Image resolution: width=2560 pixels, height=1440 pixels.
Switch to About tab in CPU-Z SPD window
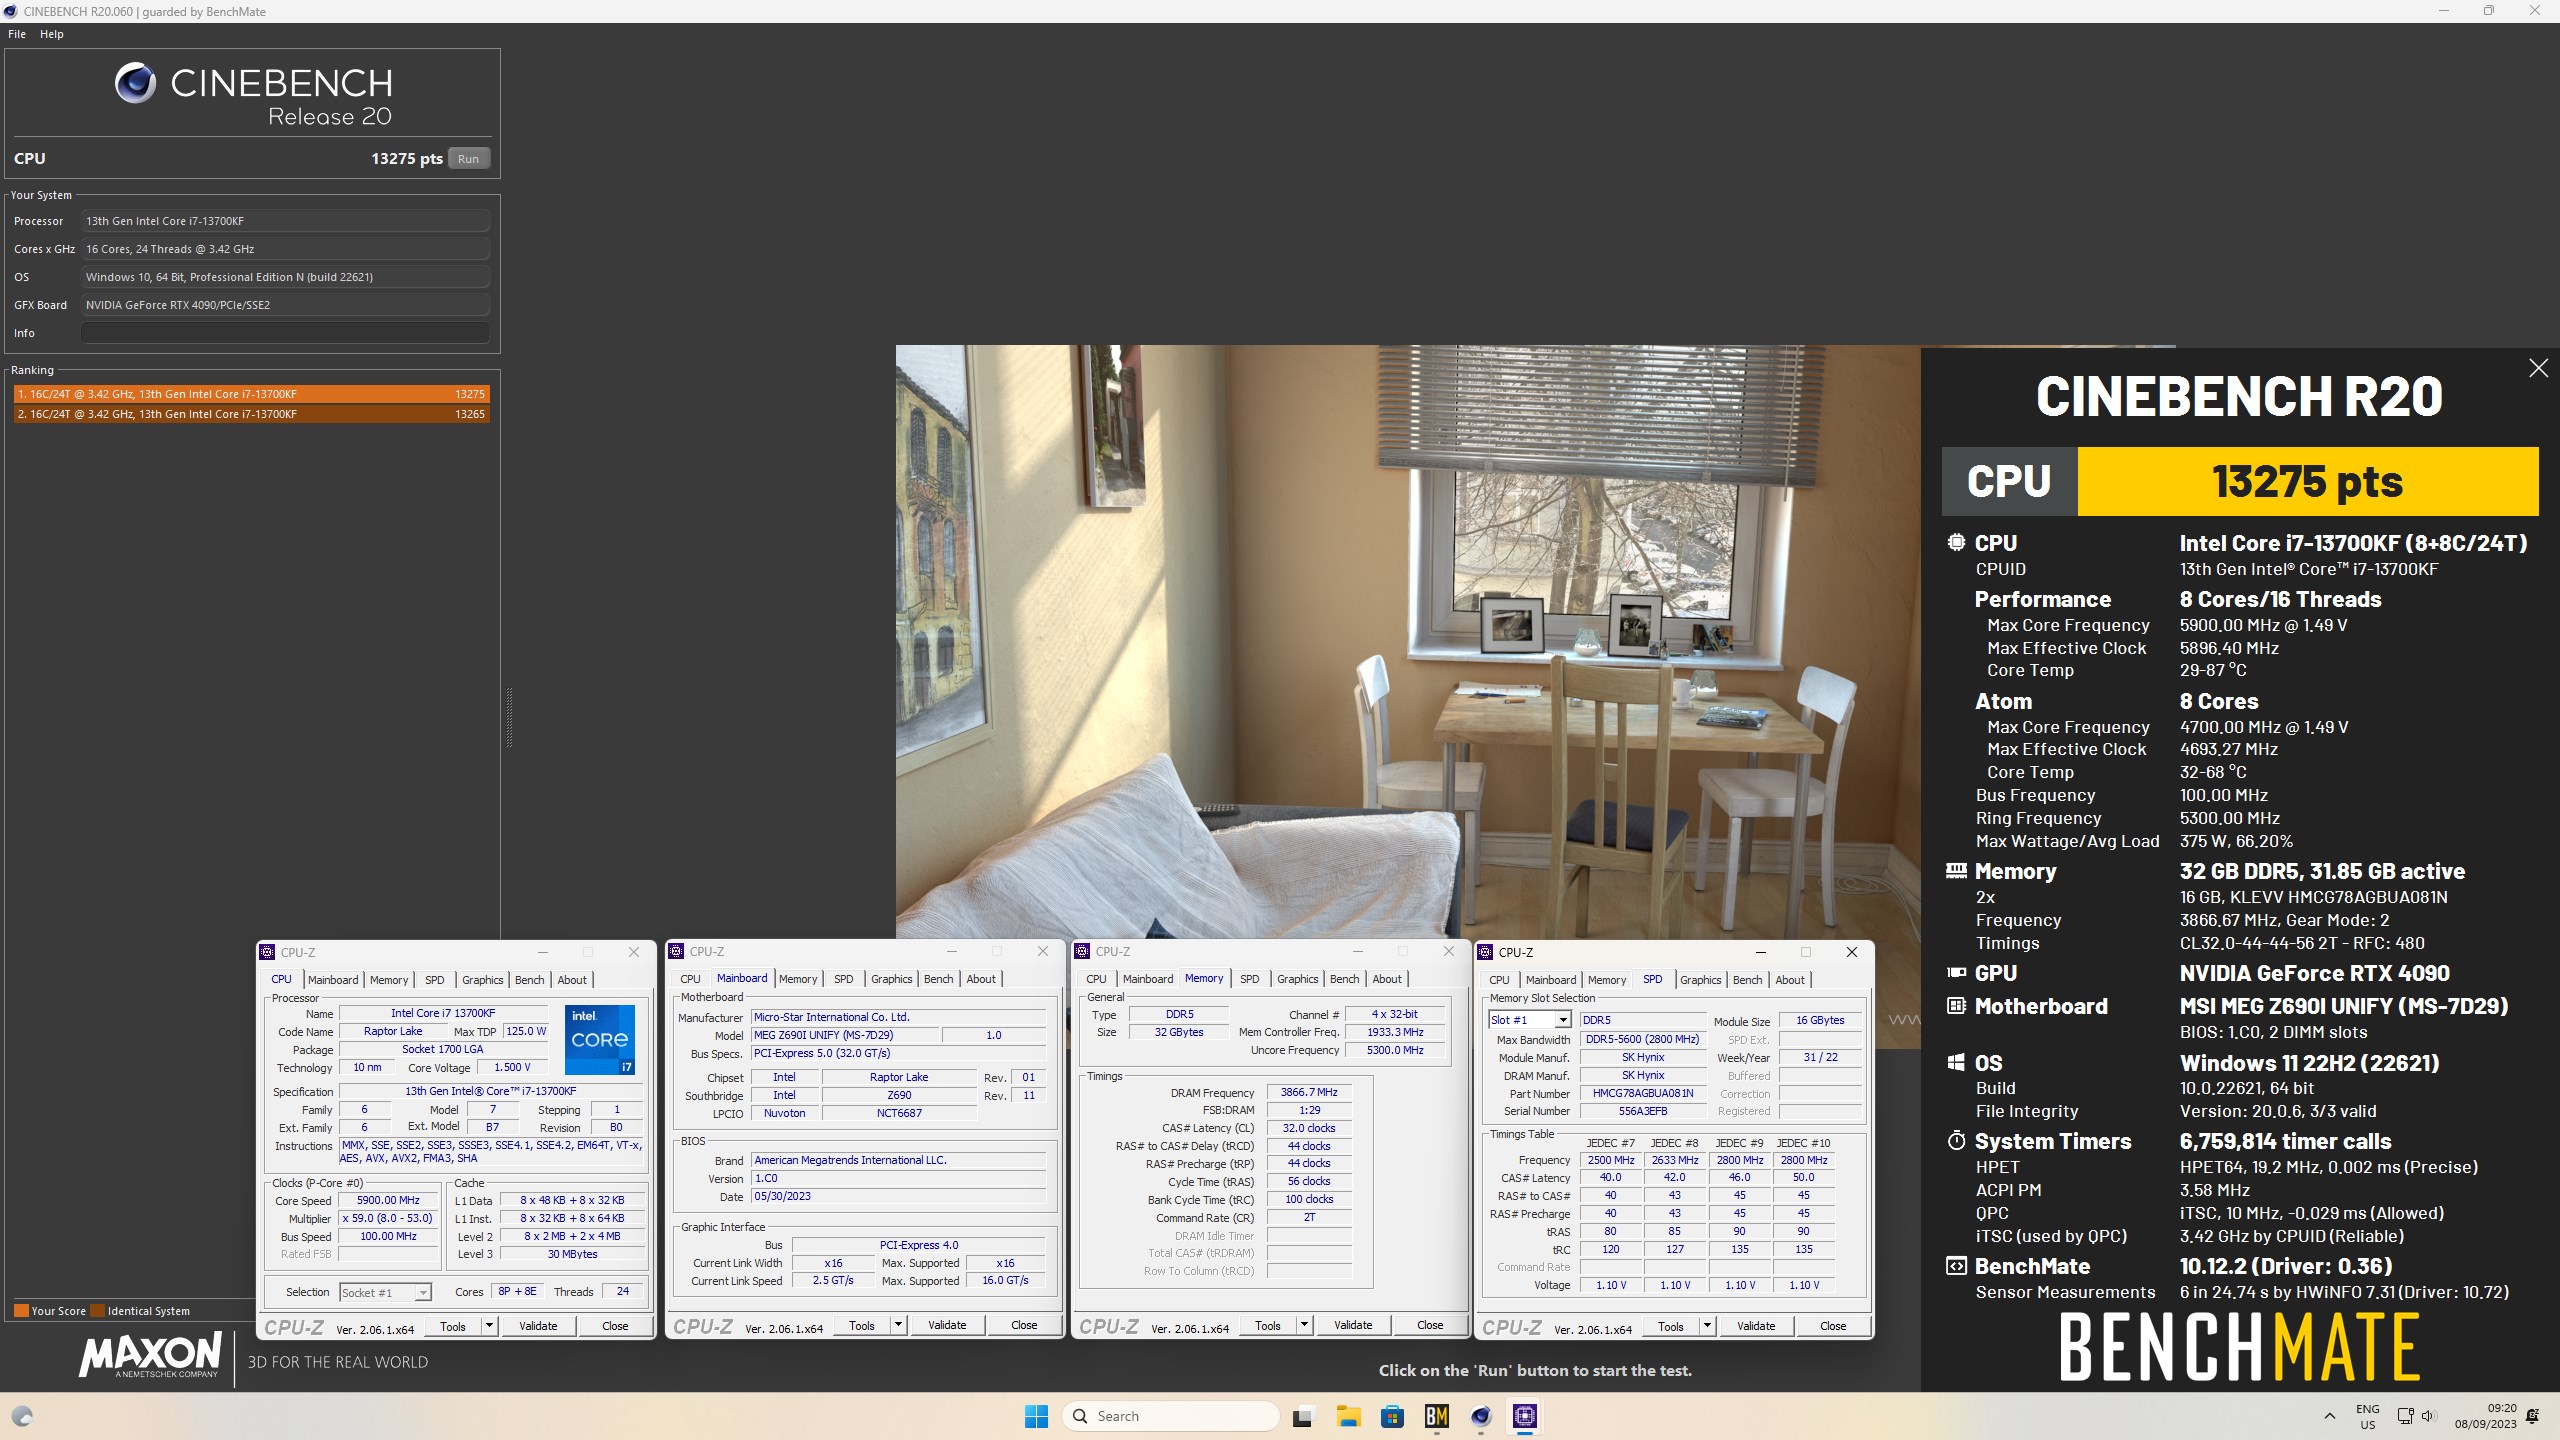click(1790, 980)
